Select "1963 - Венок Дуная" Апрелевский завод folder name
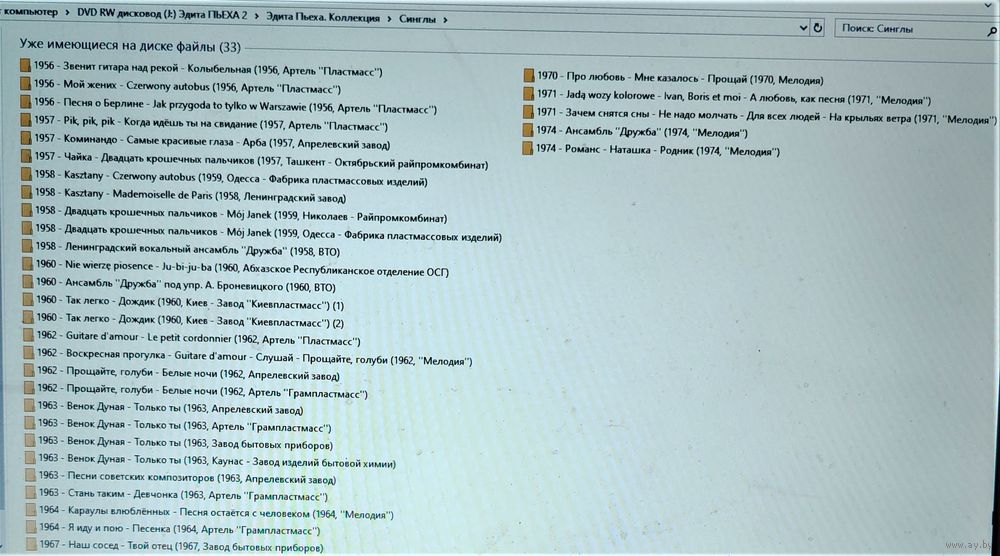The image size is (1000, 556). pyautogui.click(x=170, y=407)
